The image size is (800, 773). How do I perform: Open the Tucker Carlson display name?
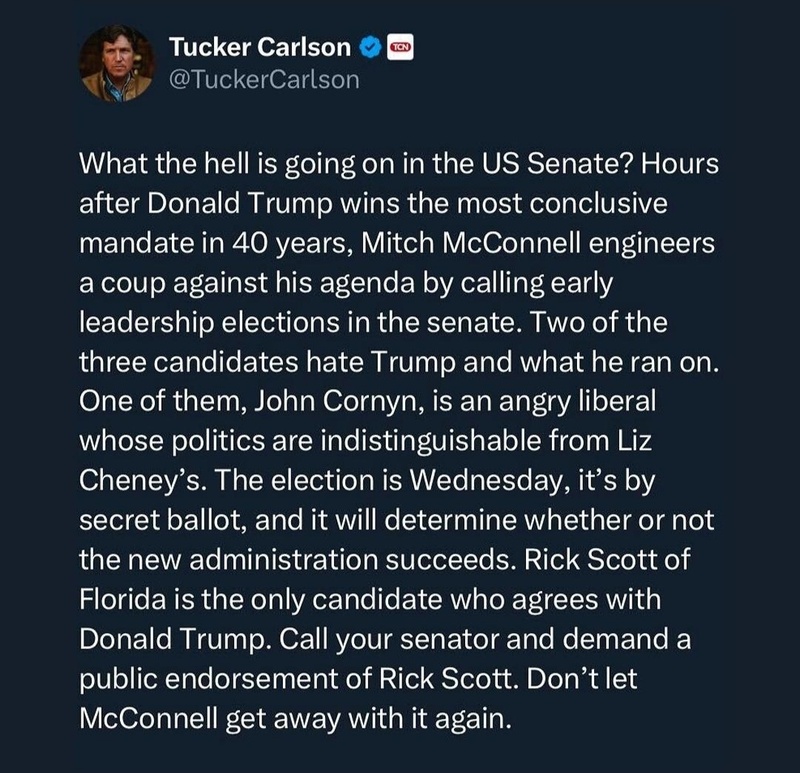260,47
